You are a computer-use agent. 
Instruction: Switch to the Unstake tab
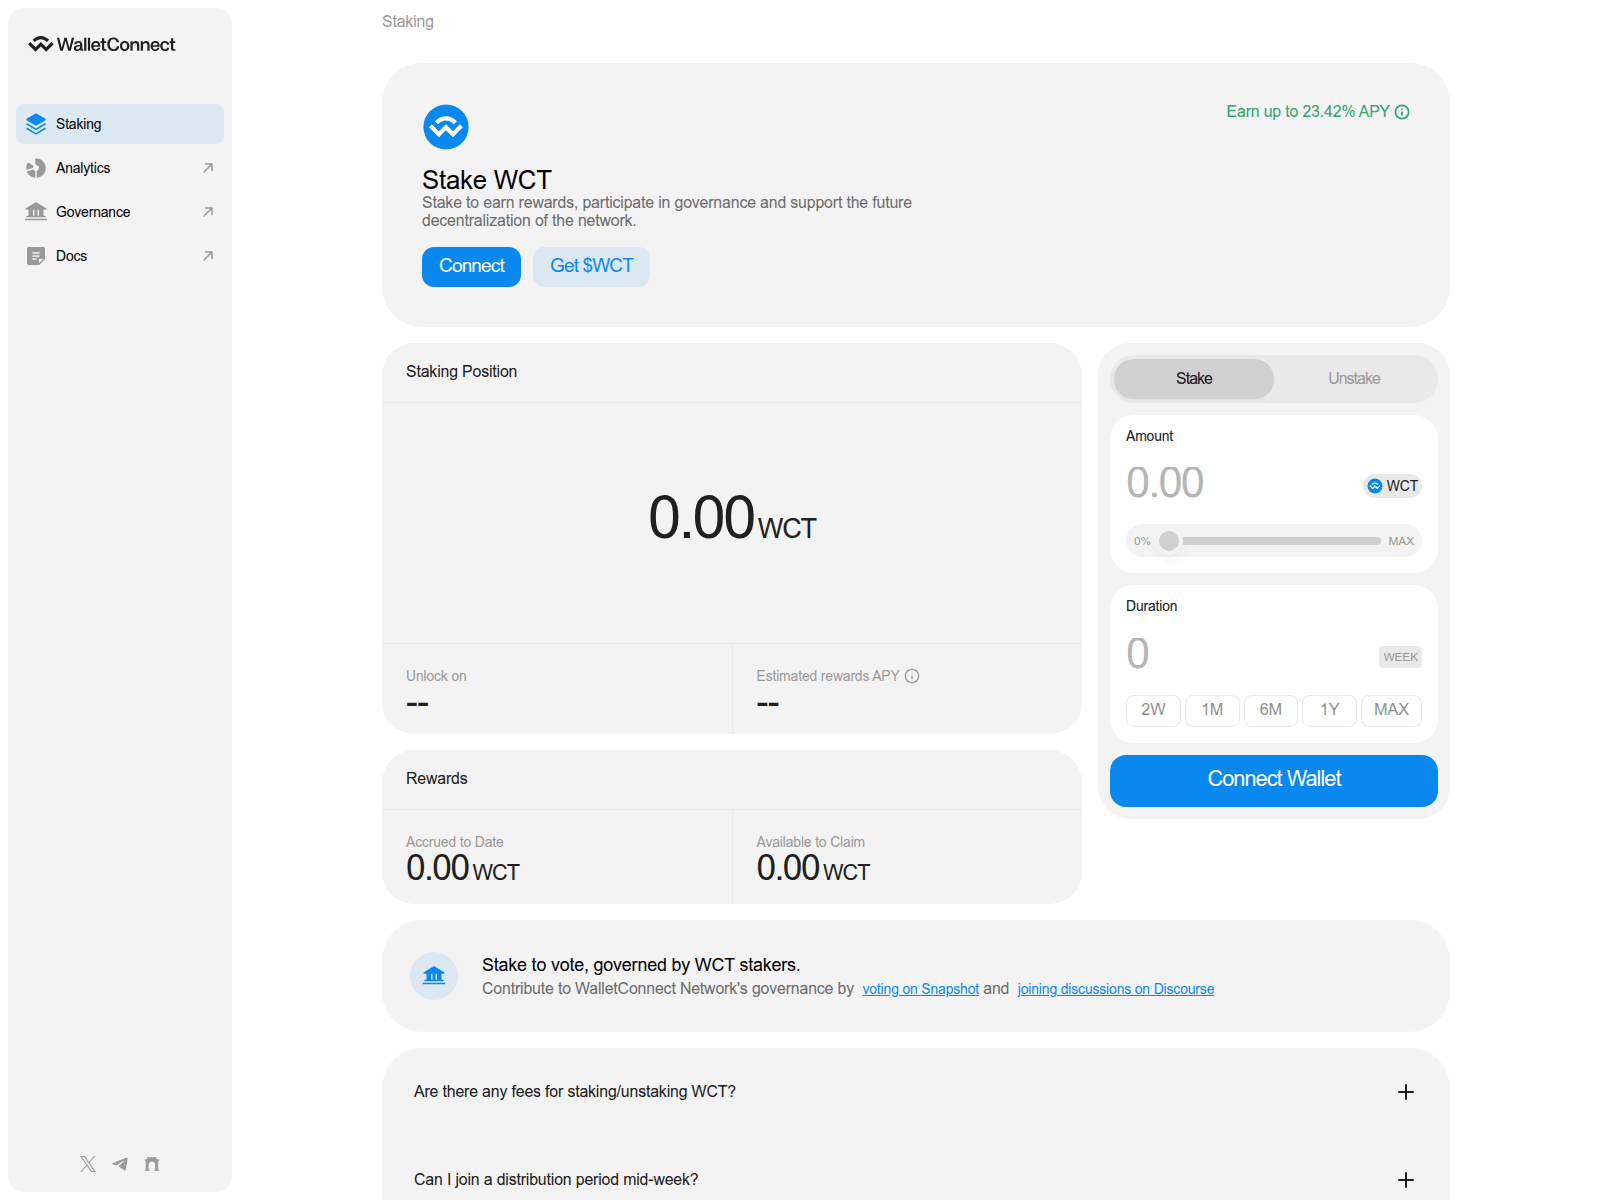click(1354, 378)
